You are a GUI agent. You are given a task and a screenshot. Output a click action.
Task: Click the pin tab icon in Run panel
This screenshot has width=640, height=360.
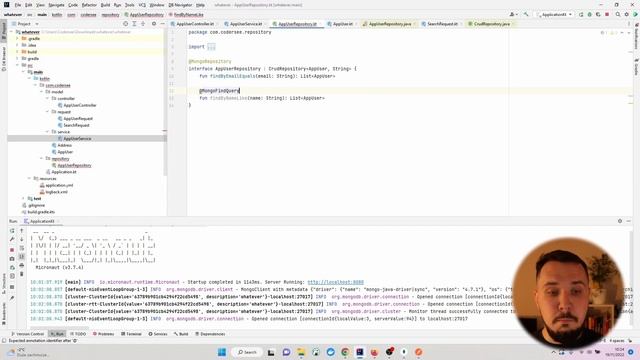click(12, 298)
